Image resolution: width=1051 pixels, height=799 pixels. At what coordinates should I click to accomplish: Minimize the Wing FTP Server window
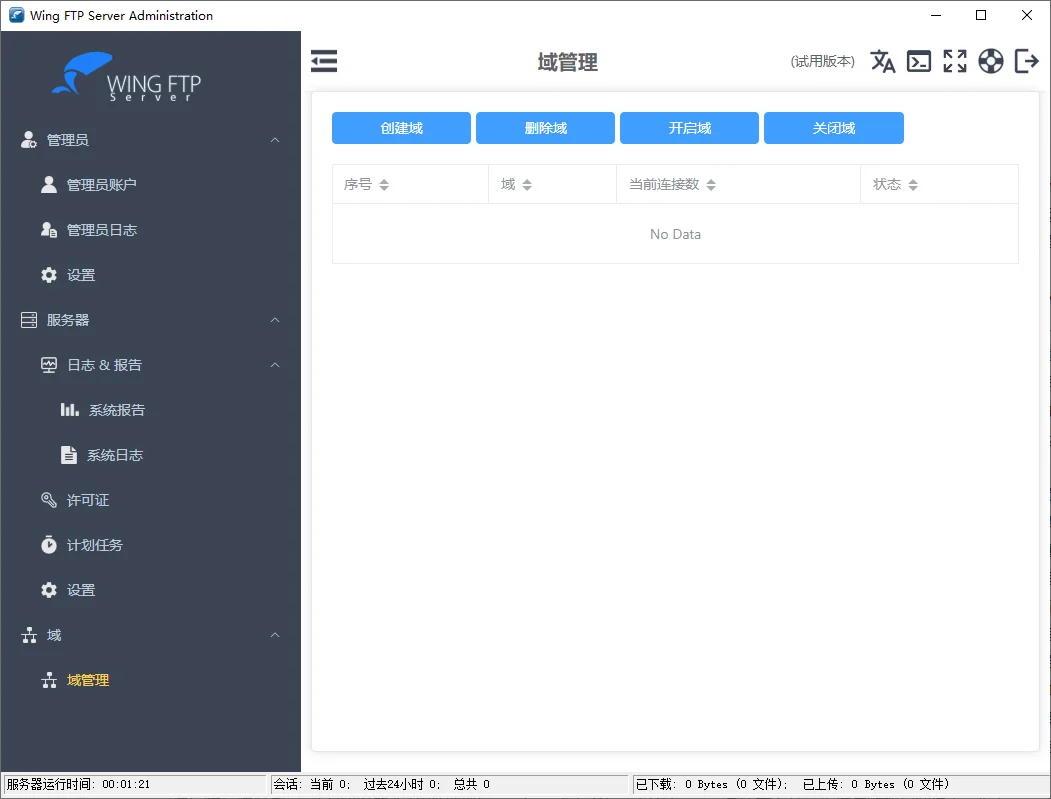tap(936, 15)
